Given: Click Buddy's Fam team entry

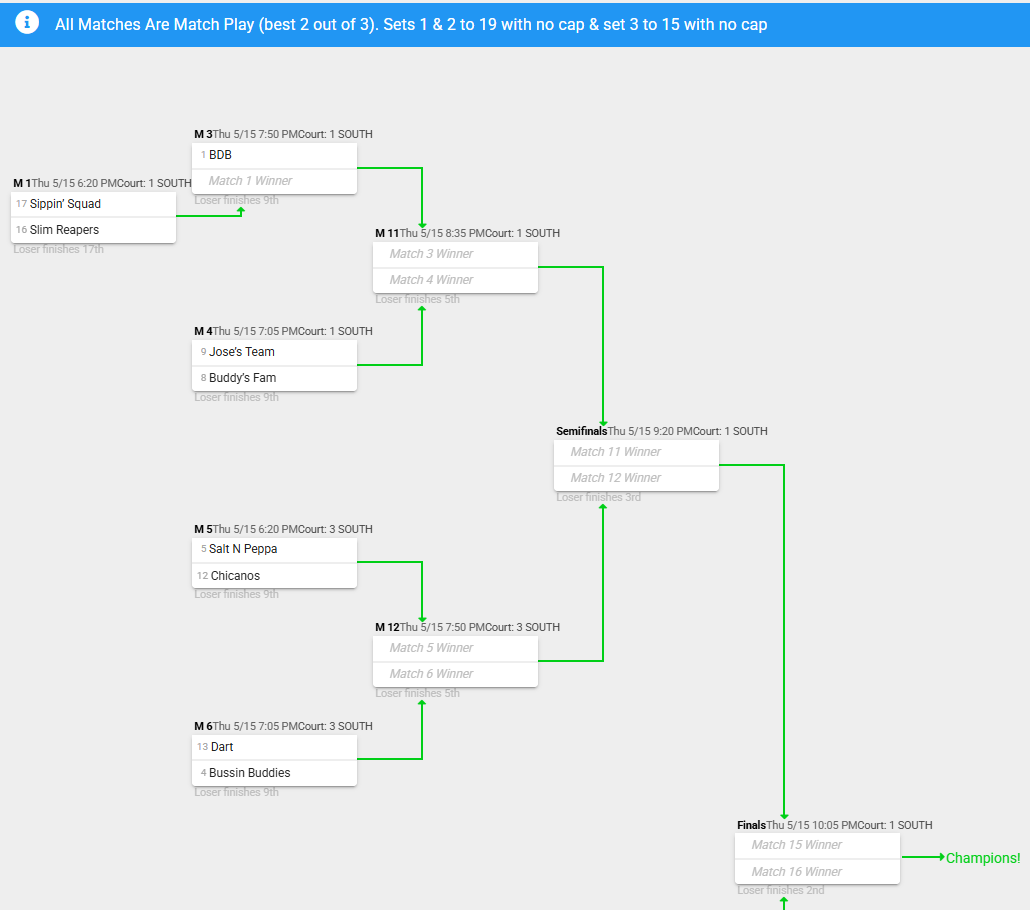Looking at the screenshot, I should click(x=242, y=378).
